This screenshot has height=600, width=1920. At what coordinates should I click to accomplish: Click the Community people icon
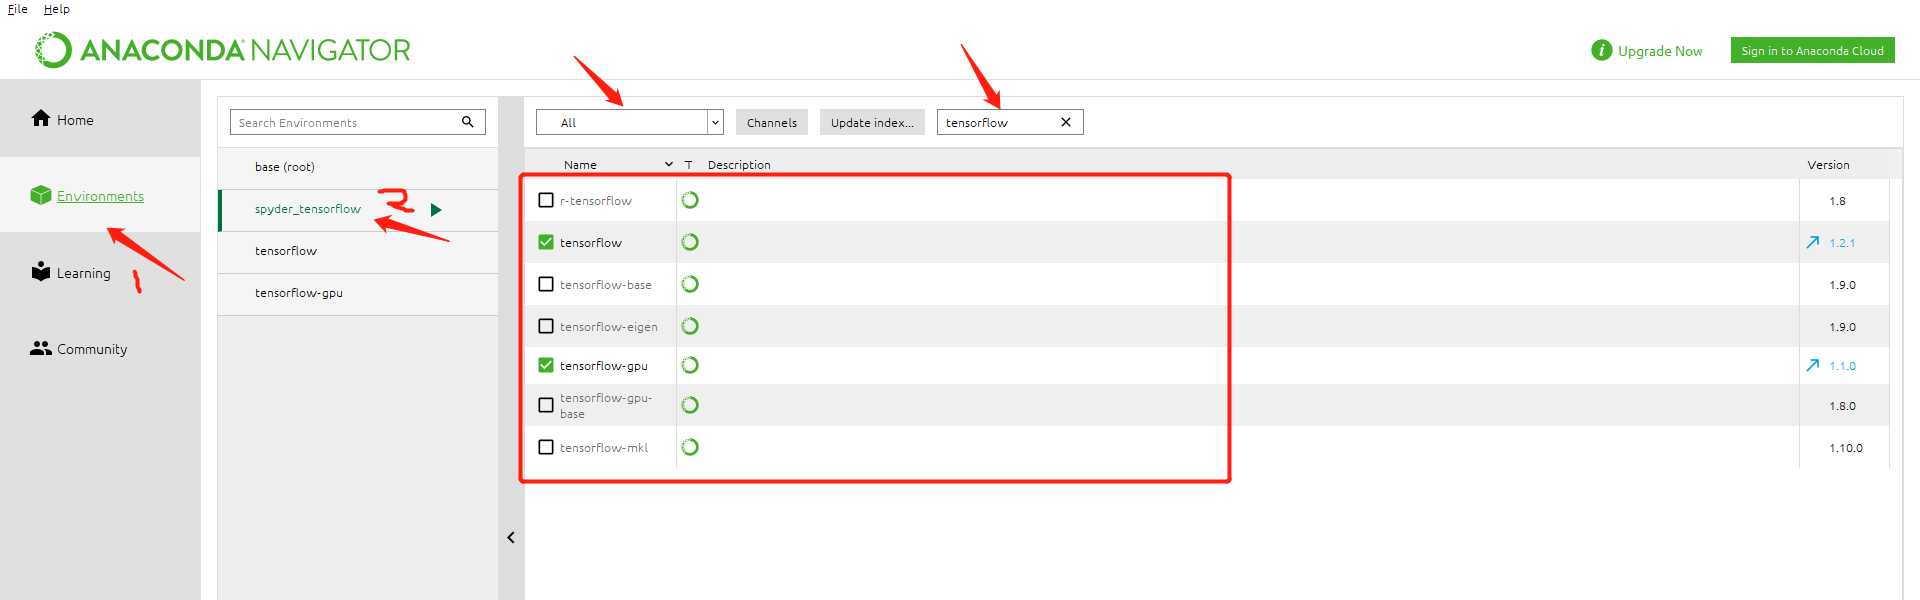coord(41,348)
